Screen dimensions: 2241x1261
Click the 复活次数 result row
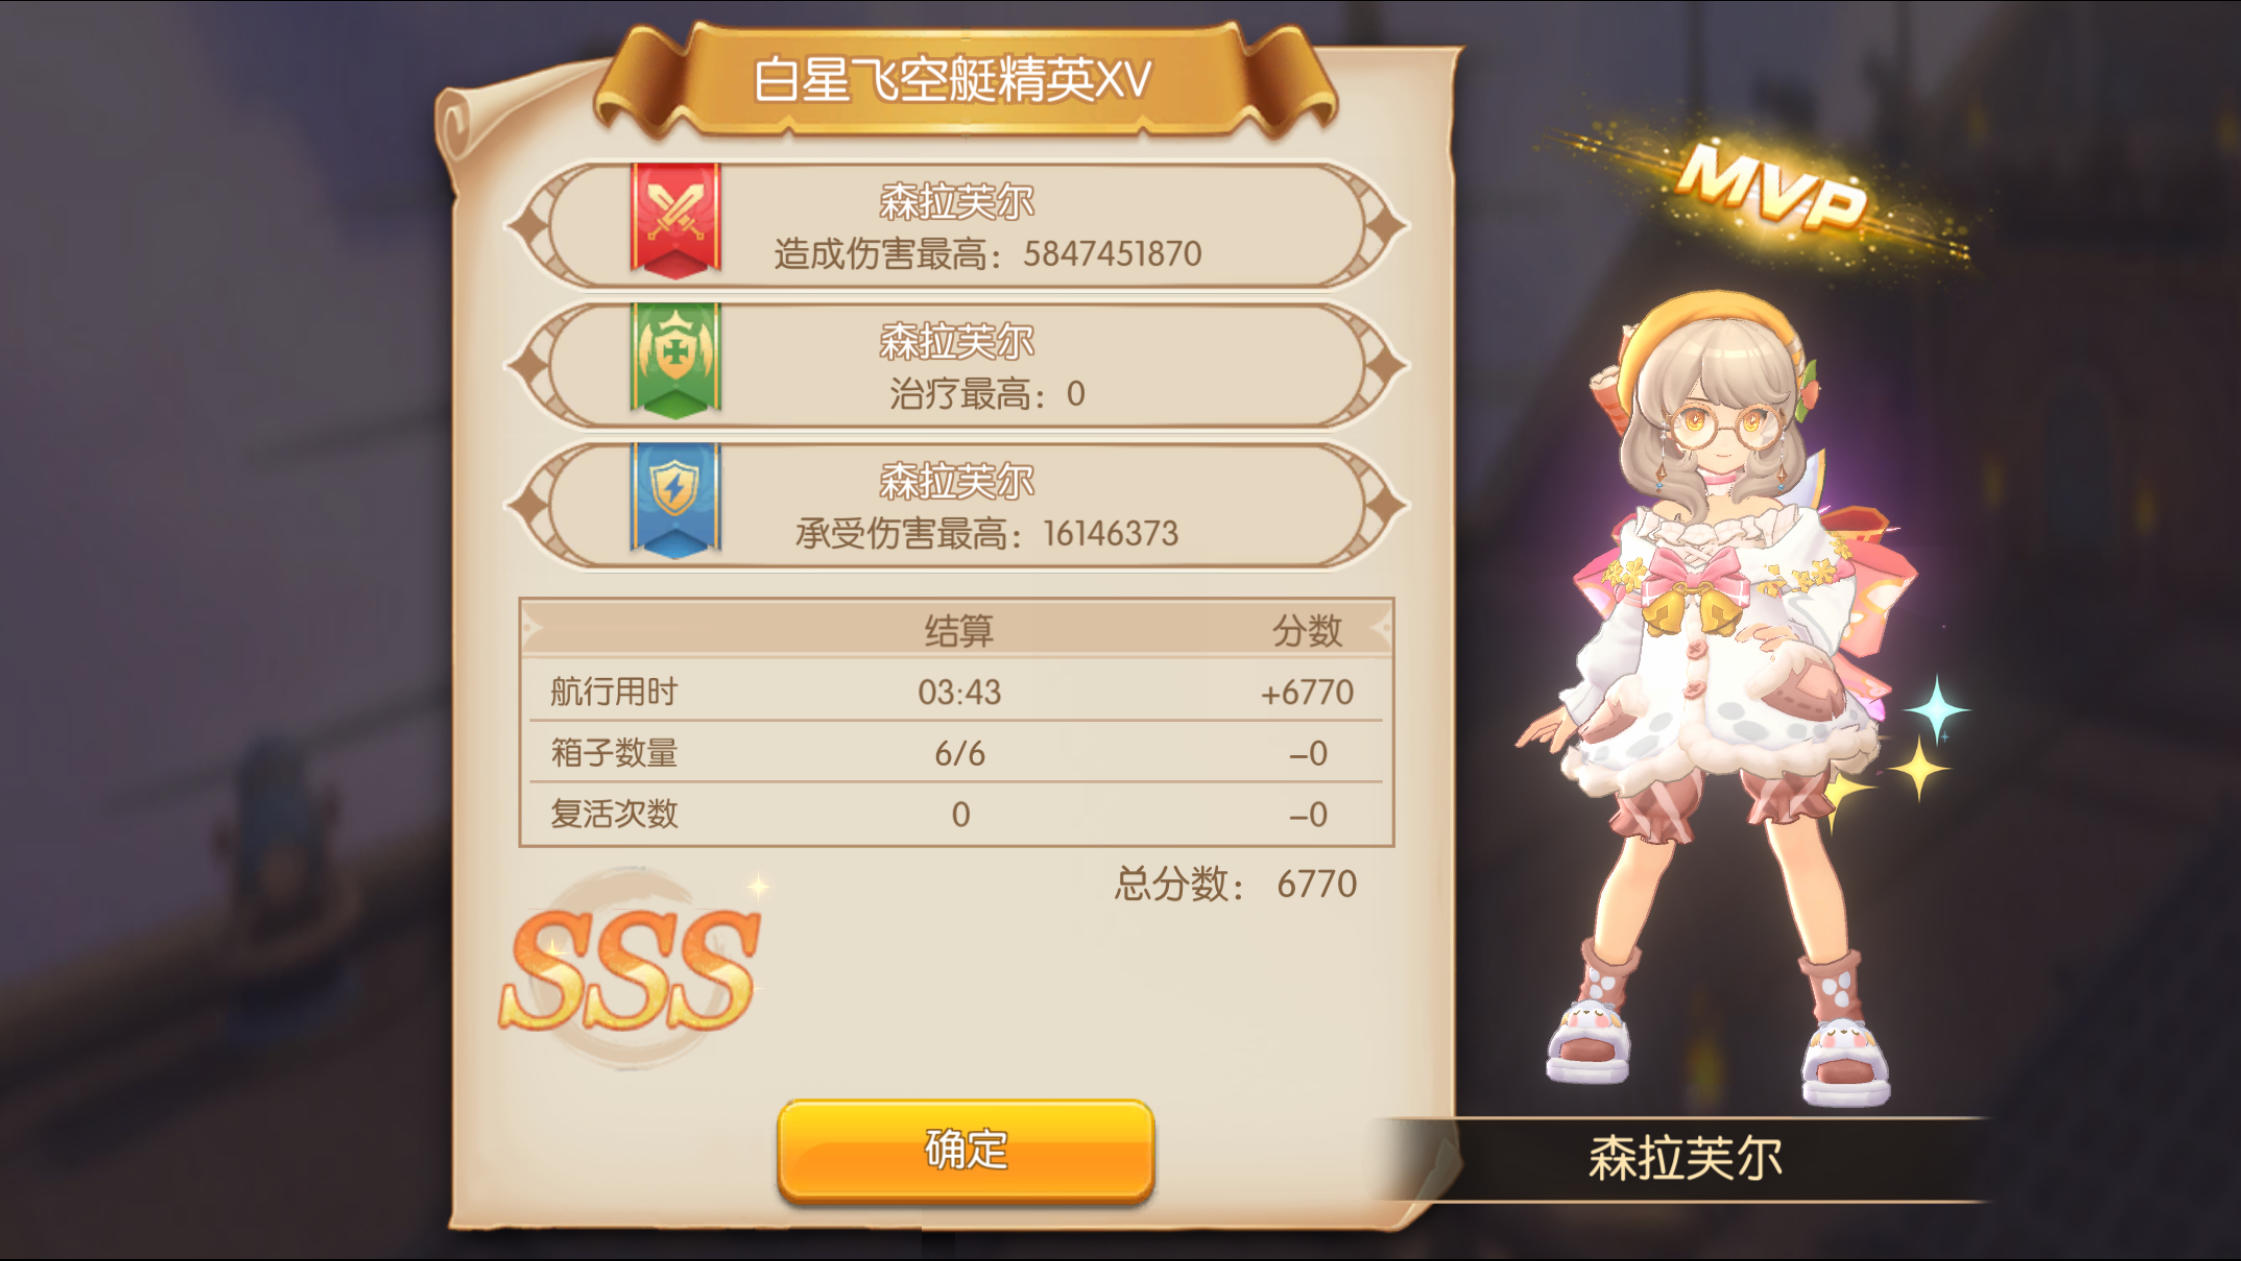tap(957, 814)
